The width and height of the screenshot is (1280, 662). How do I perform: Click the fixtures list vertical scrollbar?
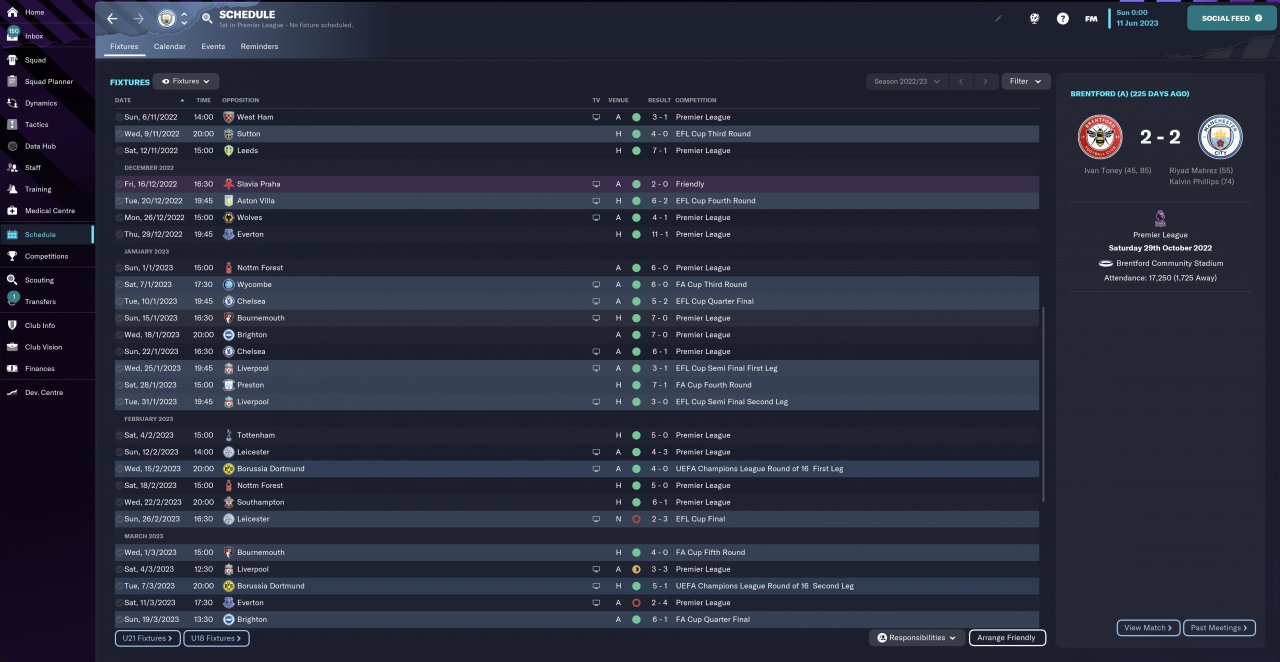[x=1044, y=404]
